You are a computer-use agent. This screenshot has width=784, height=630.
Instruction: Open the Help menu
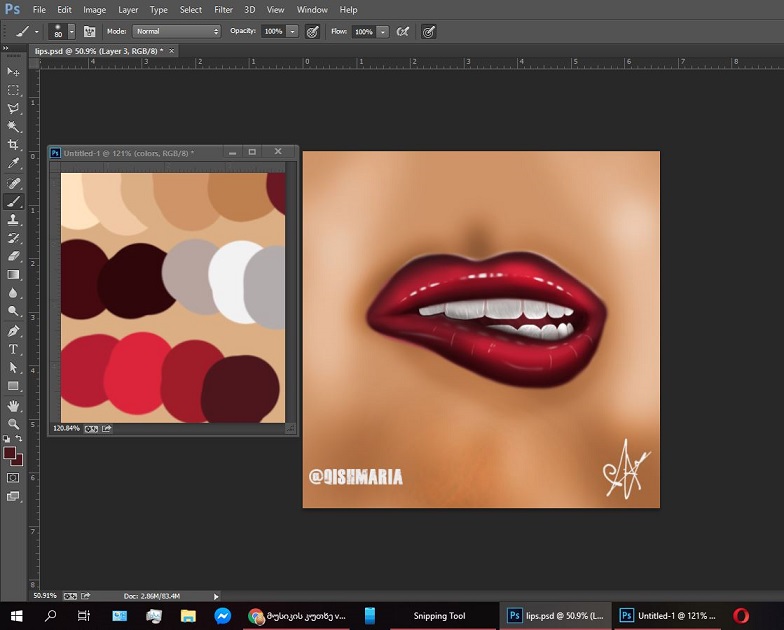coord(348,10)
